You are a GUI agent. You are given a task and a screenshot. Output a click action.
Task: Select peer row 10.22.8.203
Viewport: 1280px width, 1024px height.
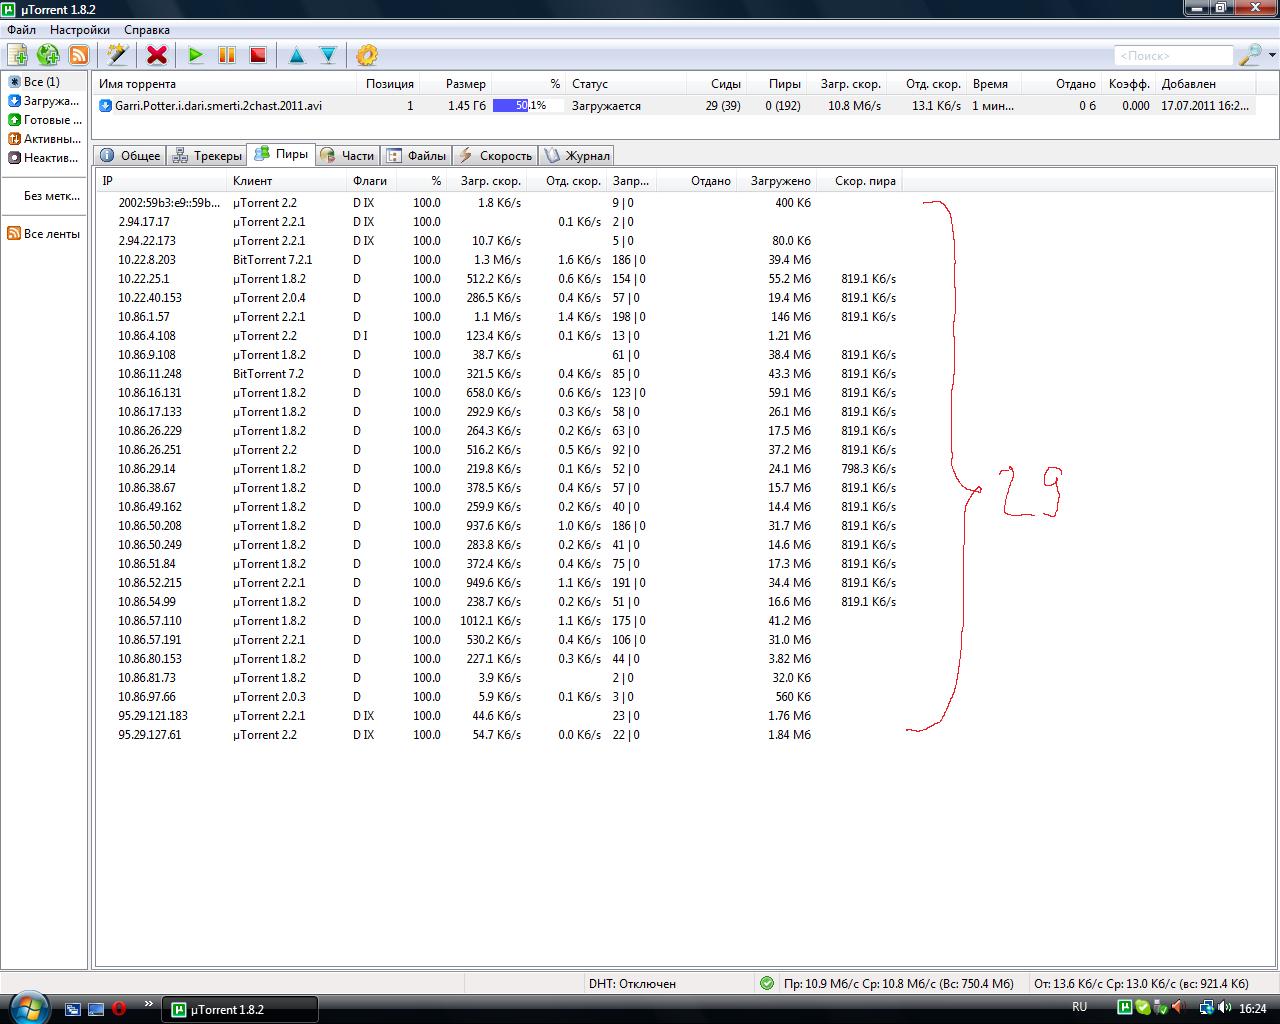[x=500, y=260]
